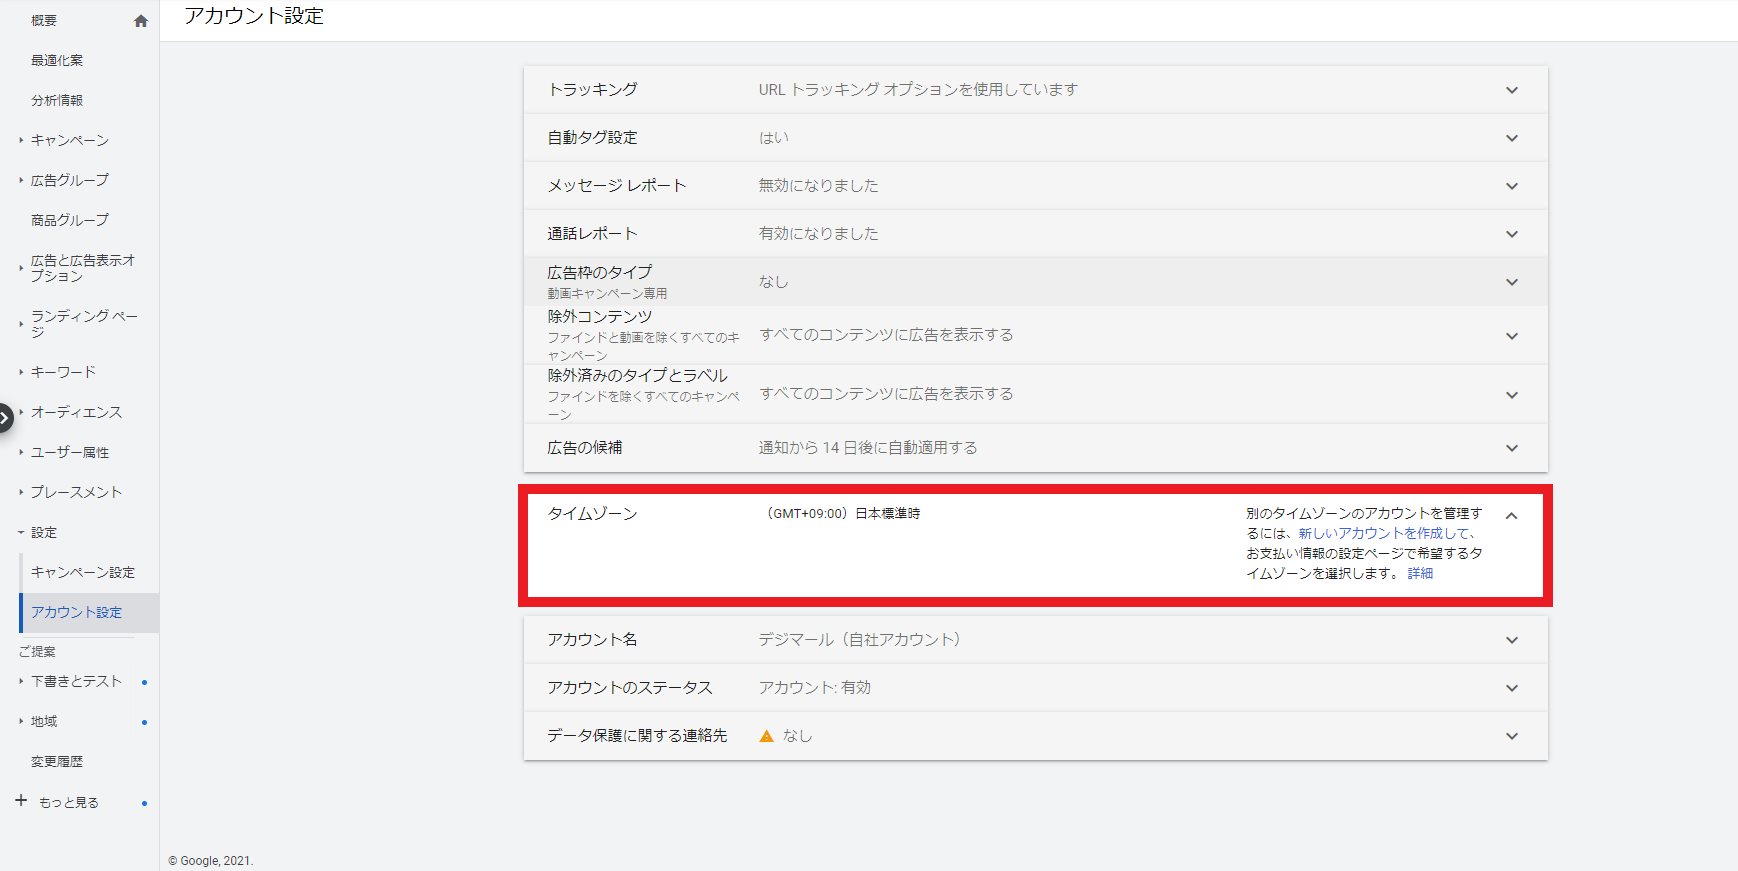Expand the 自動タグ設定 row chevron
This screenshot has width=1738, height=871.
[x=1512, y=138]
